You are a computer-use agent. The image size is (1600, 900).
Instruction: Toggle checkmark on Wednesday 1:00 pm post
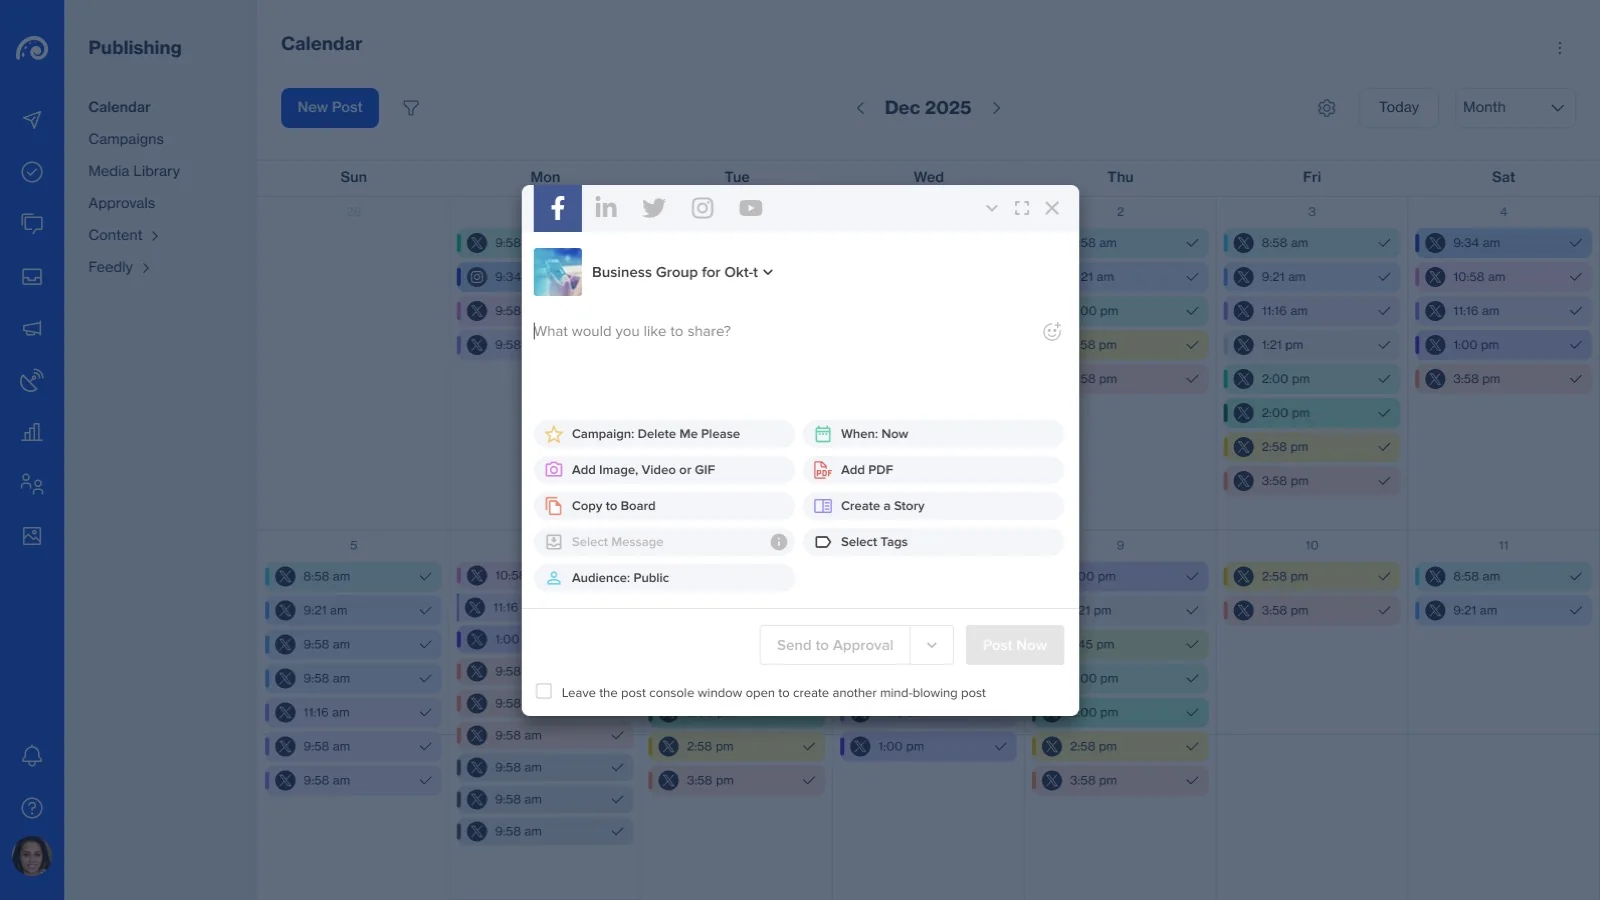click(1000, 747)
